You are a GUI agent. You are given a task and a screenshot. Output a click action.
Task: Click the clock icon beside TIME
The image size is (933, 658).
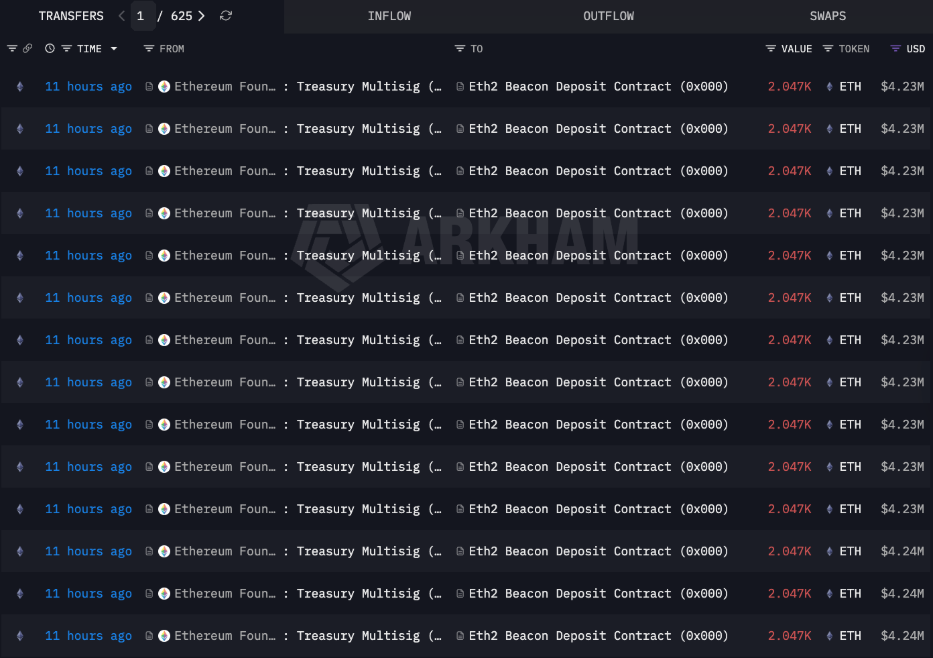tap(50, 49)
